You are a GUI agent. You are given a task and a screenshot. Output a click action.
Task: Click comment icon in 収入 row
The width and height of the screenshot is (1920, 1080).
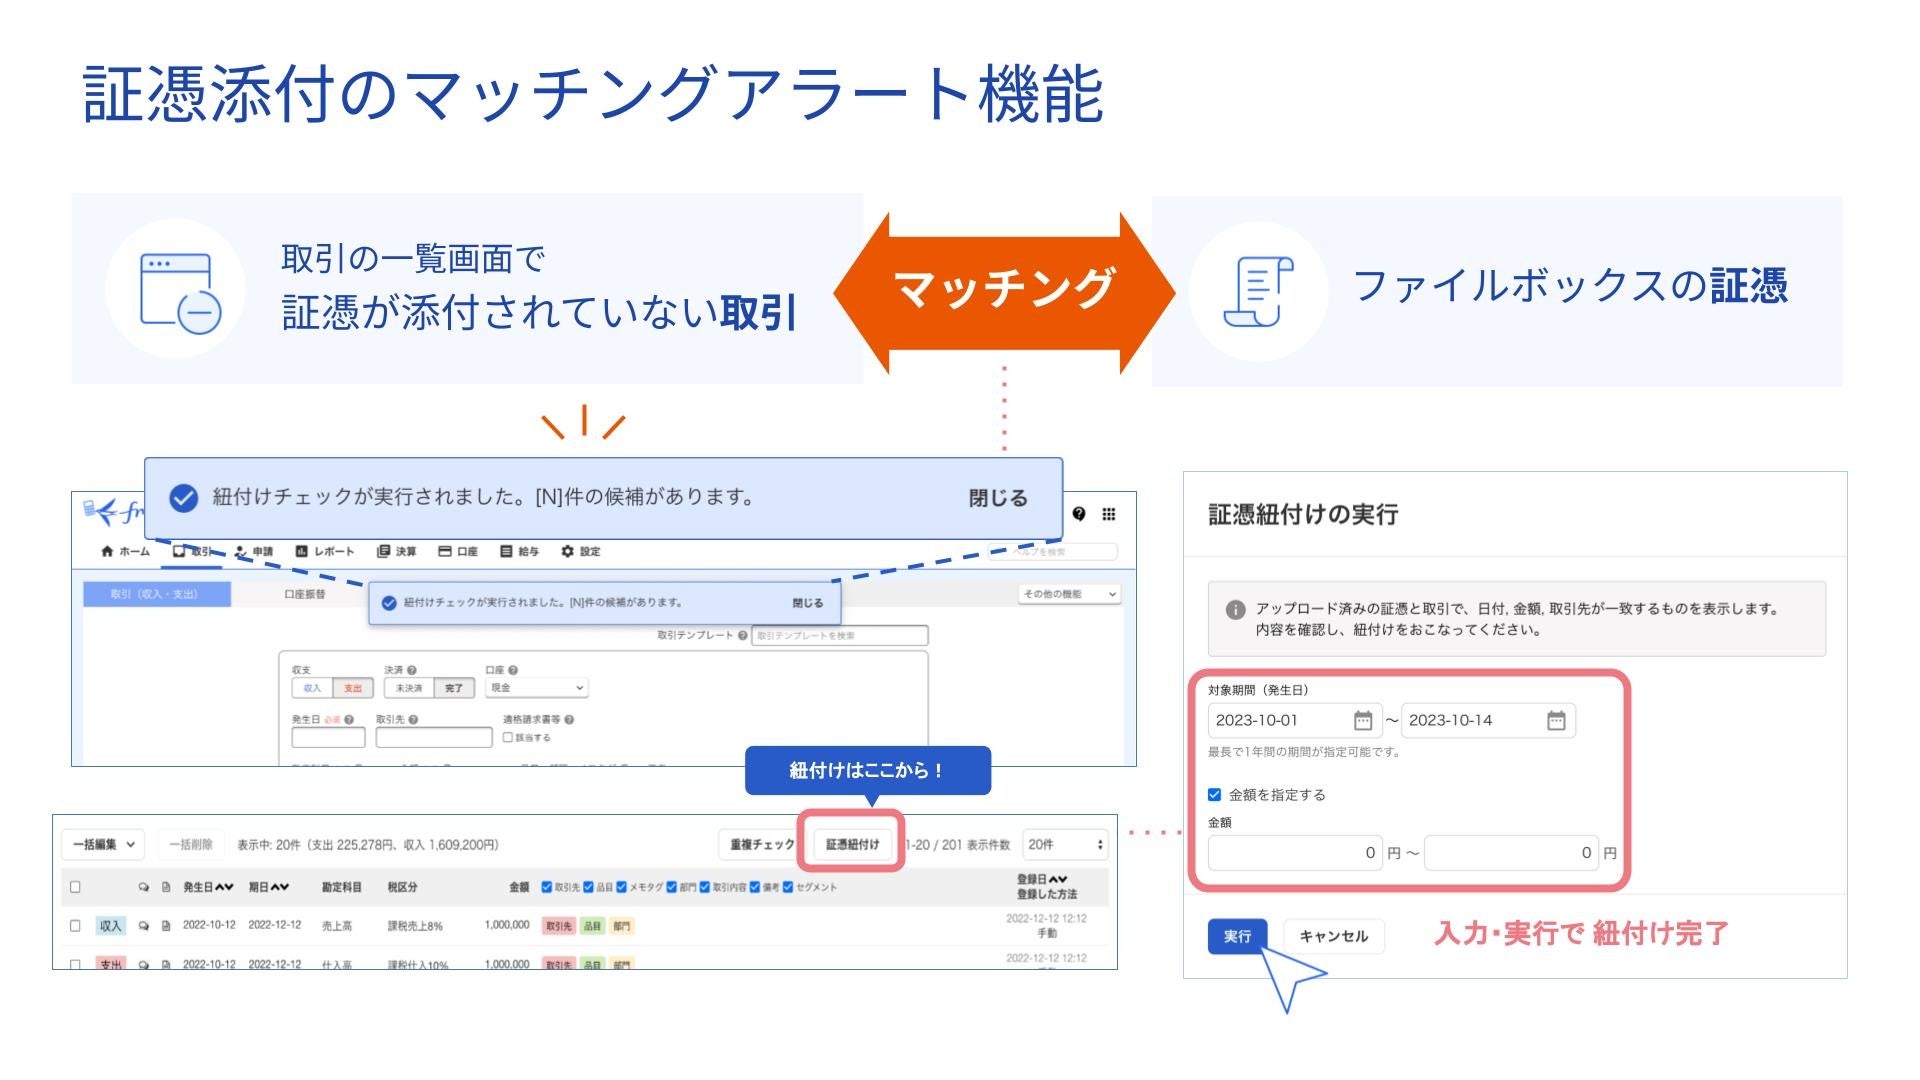click(x=144, y=926)
